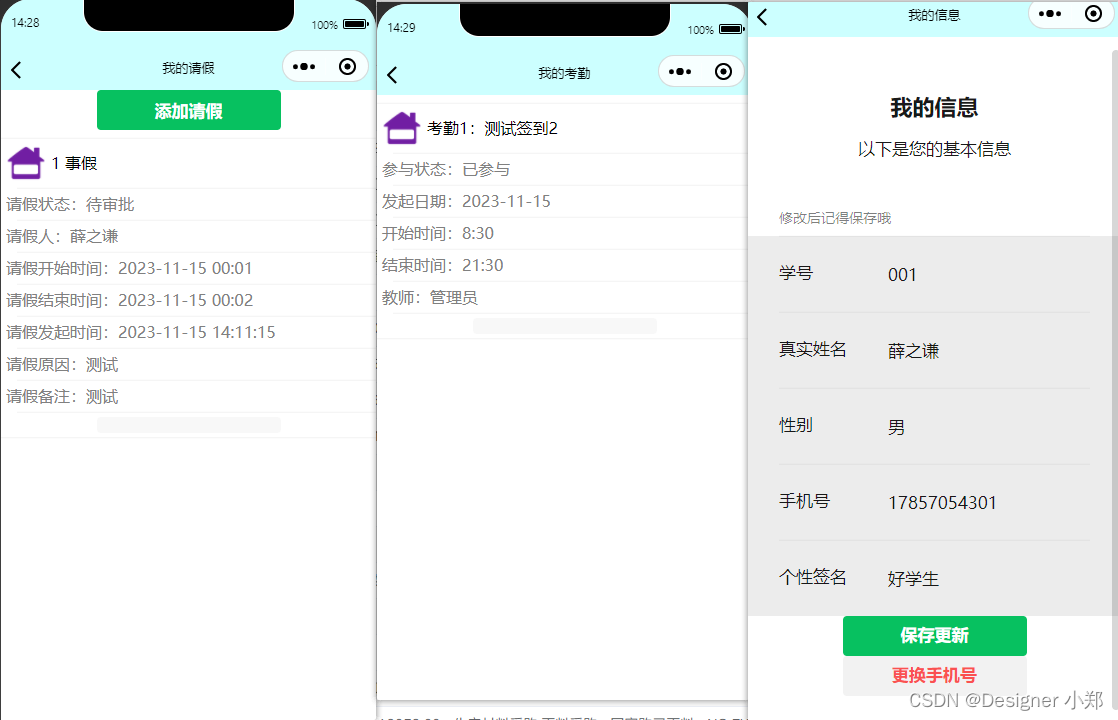Viewport: 1118px width, 720px height.
Task: Click the 我的信息 bold heading
Action: click(934, 108)
